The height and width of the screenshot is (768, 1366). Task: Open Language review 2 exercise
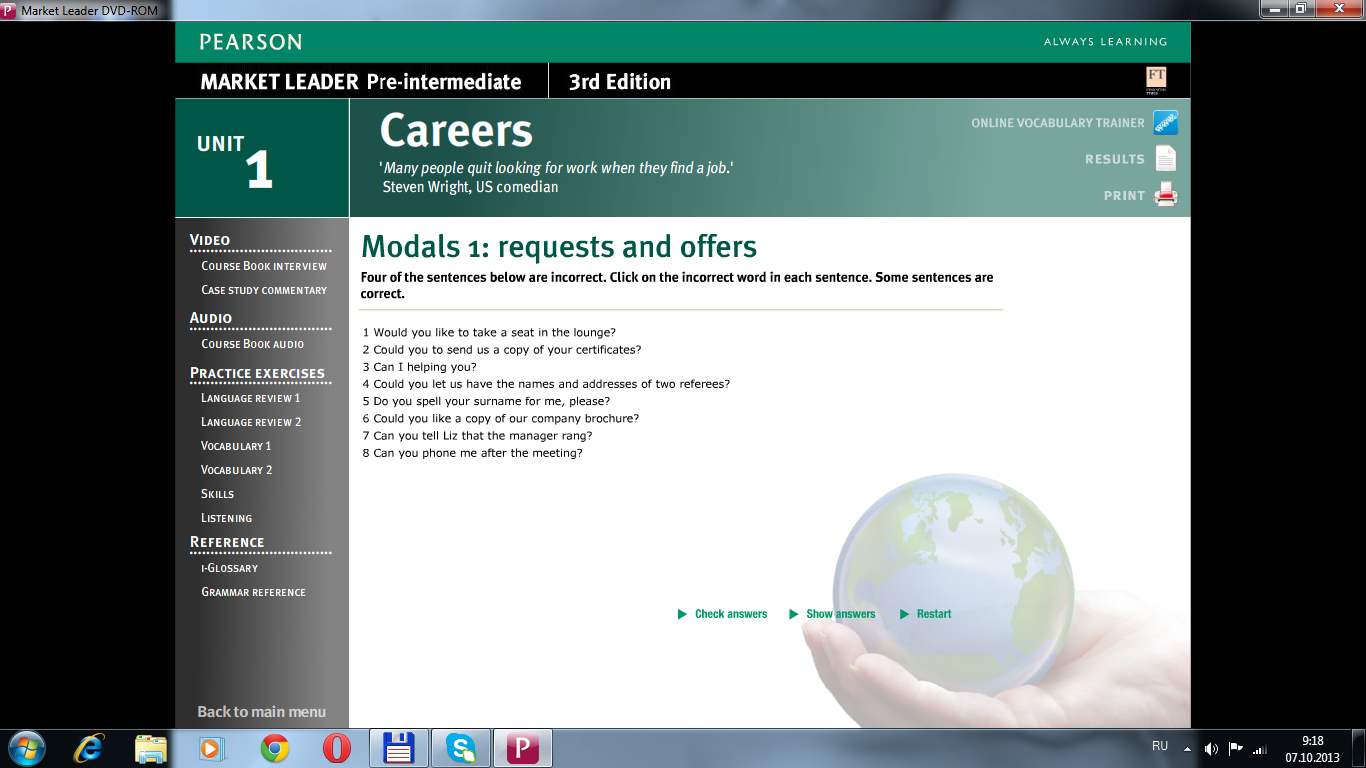pyautogui.click(x=251, y=422)
